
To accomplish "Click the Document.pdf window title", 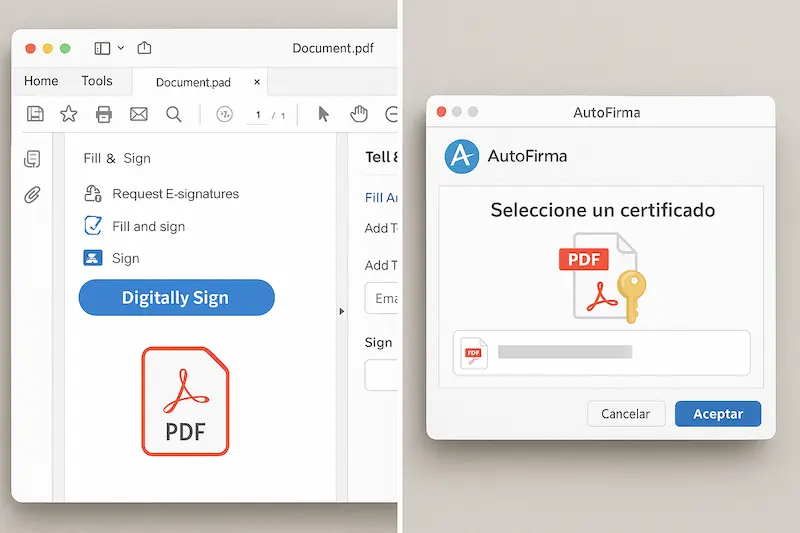I will (x=333, y=48).
